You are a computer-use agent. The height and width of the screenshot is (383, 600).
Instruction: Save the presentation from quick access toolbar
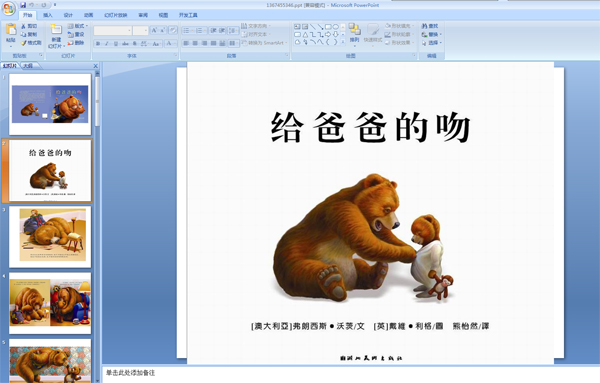pos(23,5)
